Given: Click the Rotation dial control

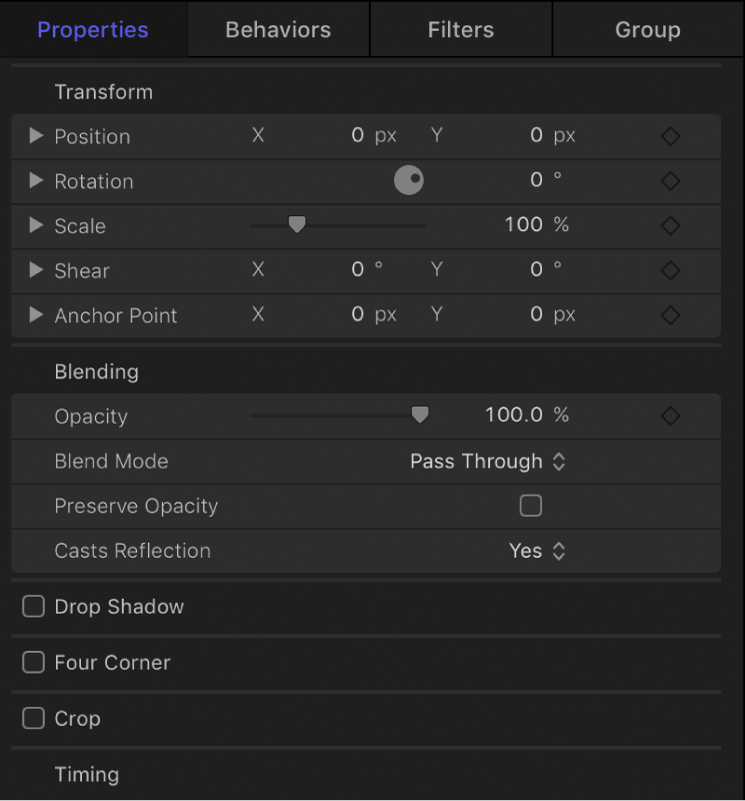Looking at the screenshot, I should pyautogui.click(x=408, y=181).
